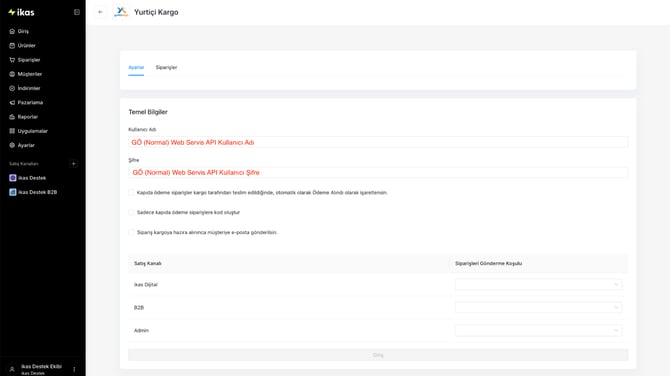The height and width of the screenshot is (376, 670).
Task: Open the user options three-dot menu
Action: click(74, 369)
